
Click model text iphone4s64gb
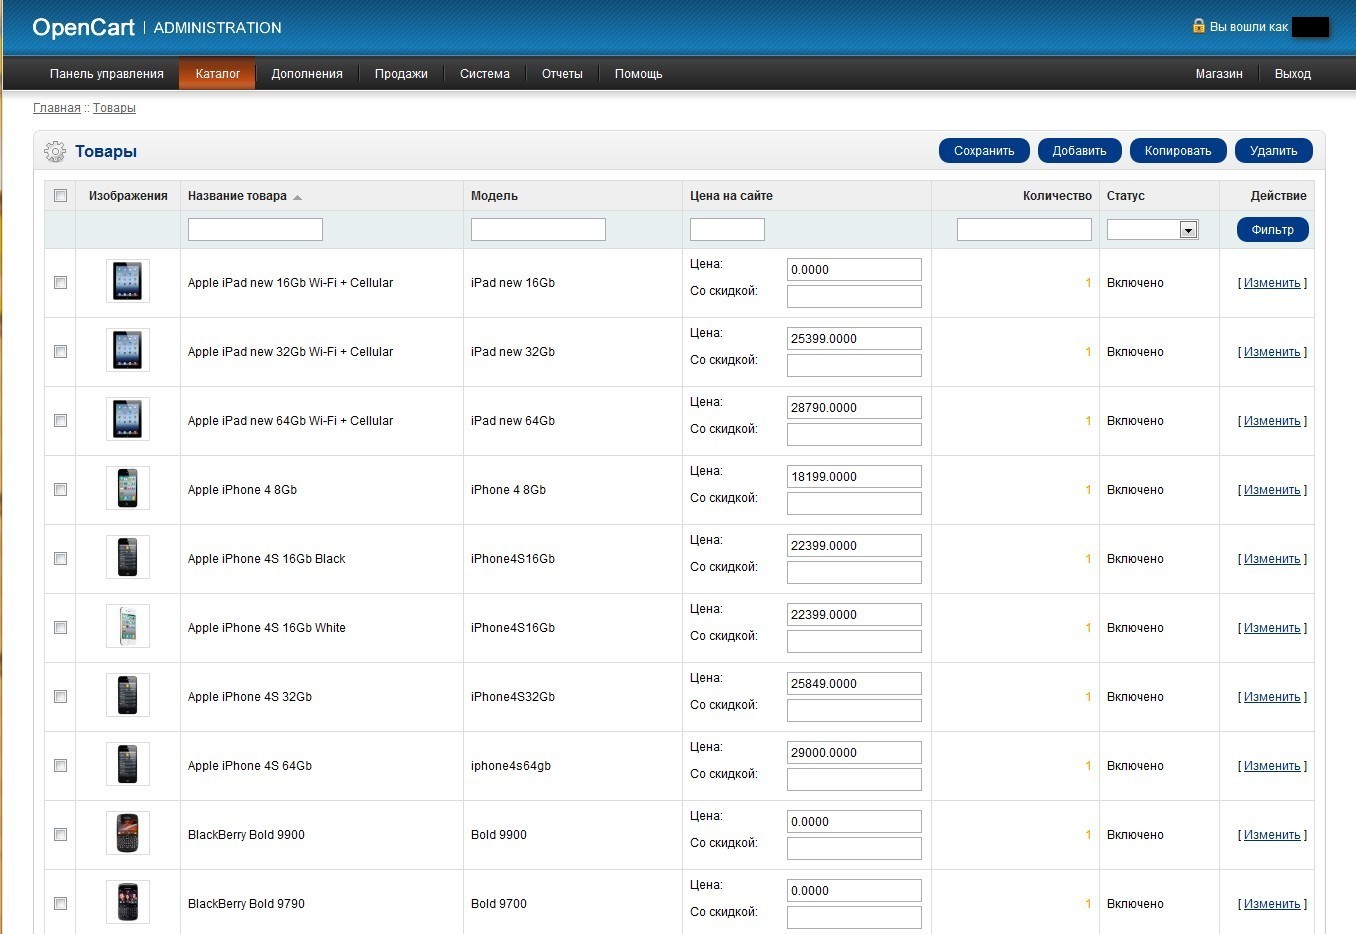pos(511,766)
